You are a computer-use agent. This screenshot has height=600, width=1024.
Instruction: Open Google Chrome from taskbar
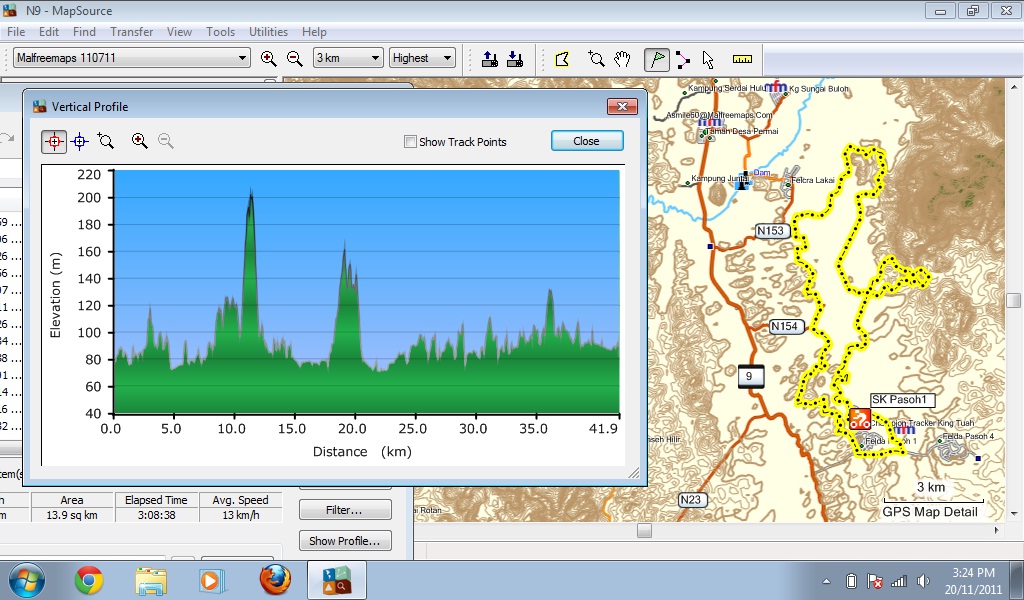pyautogui.click(x=89, y=580)
